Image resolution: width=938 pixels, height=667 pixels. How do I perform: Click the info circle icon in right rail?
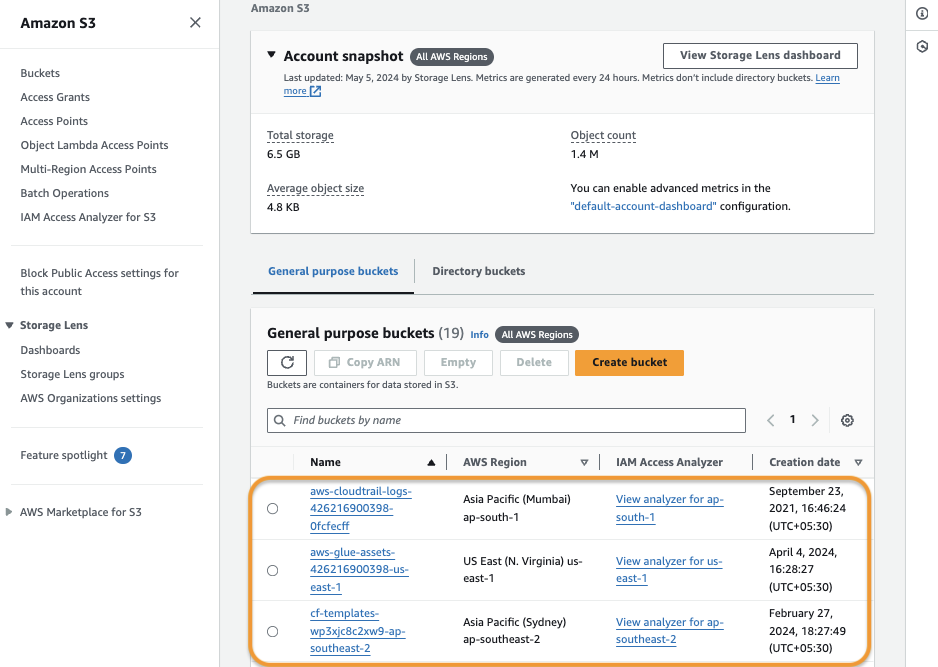tap(922, 14)
